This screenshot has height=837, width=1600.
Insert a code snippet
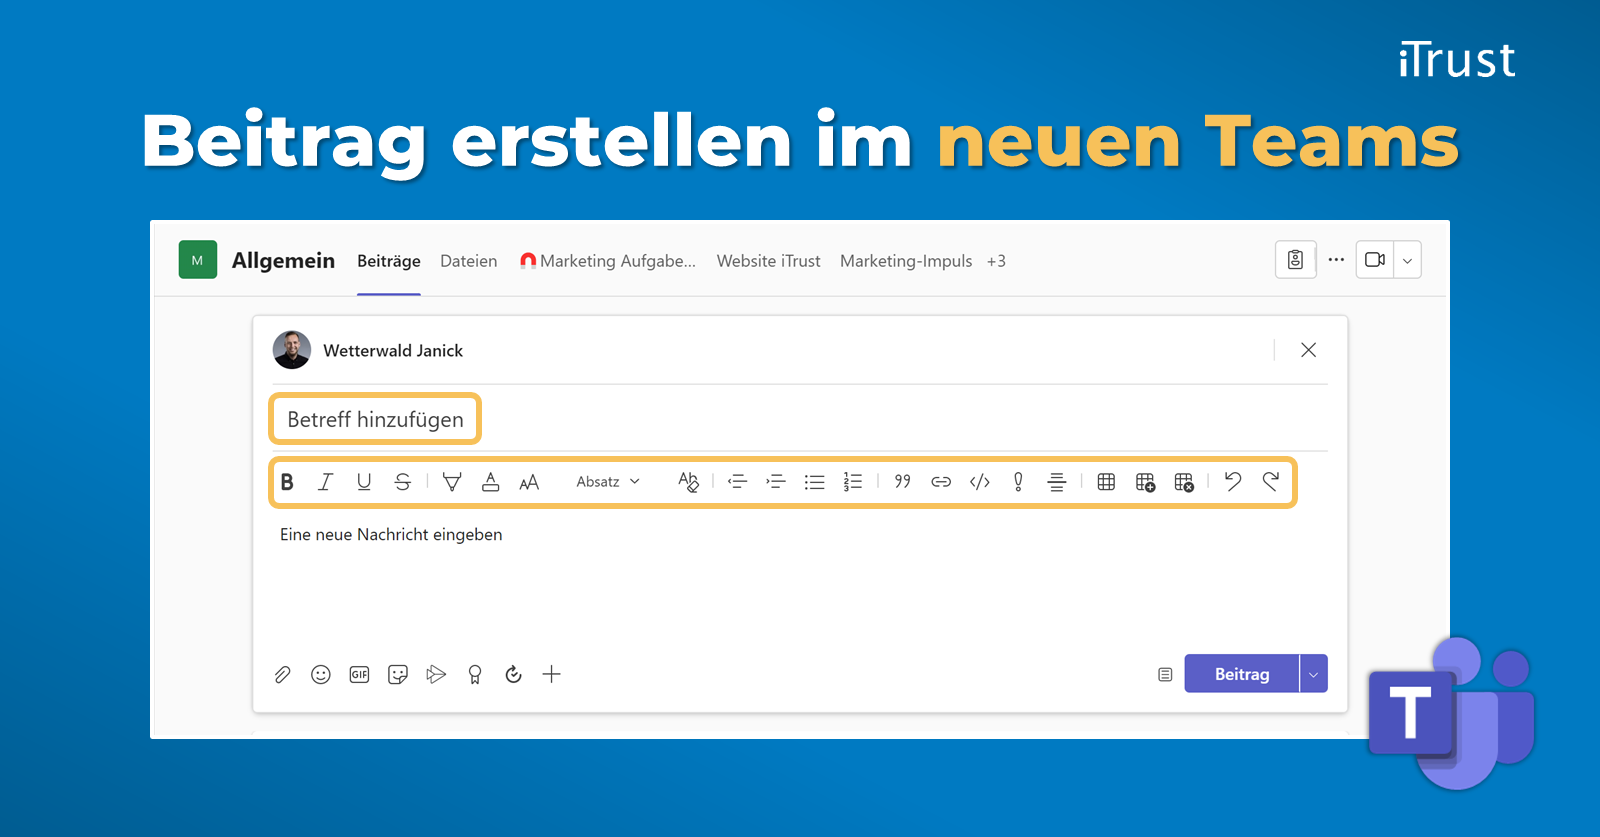pos(980,482)
